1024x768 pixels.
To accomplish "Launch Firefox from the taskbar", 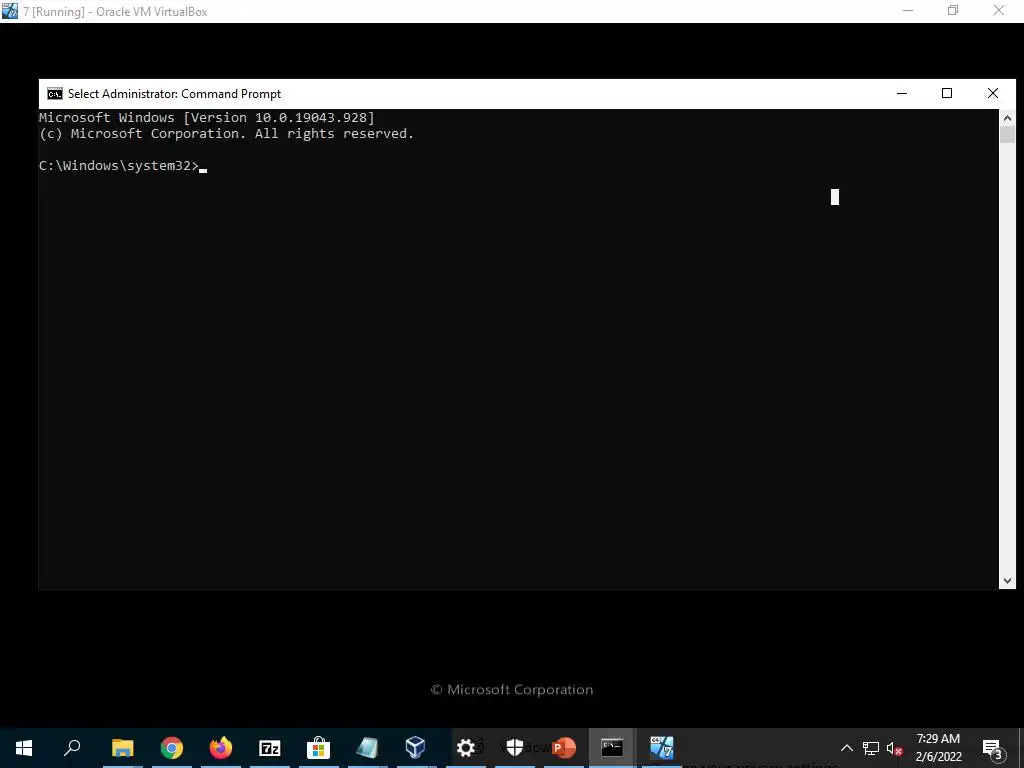I will 221,747.
